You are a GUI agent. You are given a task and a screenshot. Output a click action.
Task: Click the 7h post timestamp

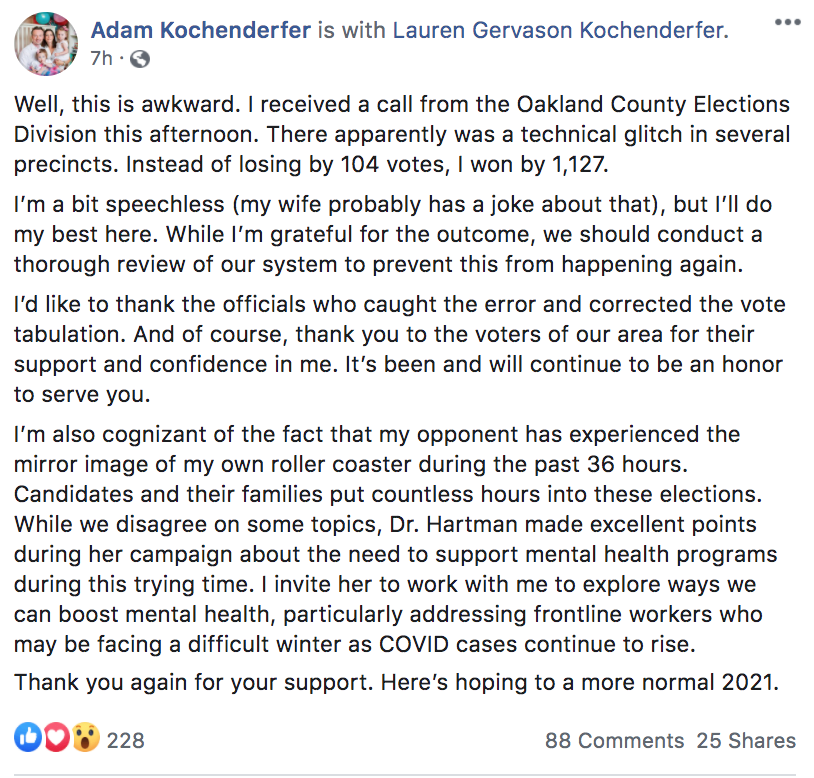click(101, 59)
